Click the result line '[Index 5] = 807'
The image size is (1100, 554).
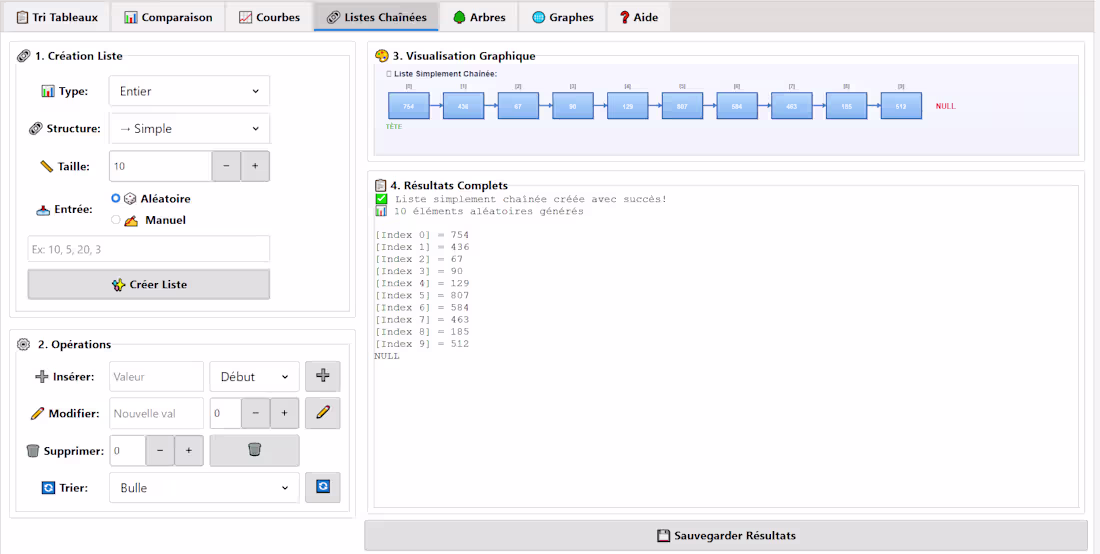click(x=422, y=295)
